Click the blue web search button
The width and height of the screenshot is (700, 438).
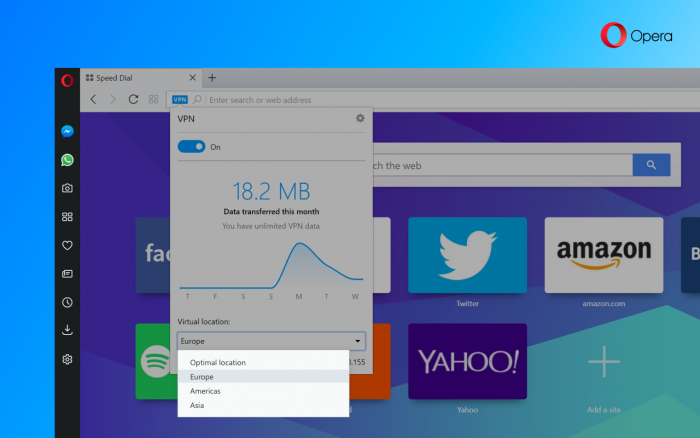651,165
